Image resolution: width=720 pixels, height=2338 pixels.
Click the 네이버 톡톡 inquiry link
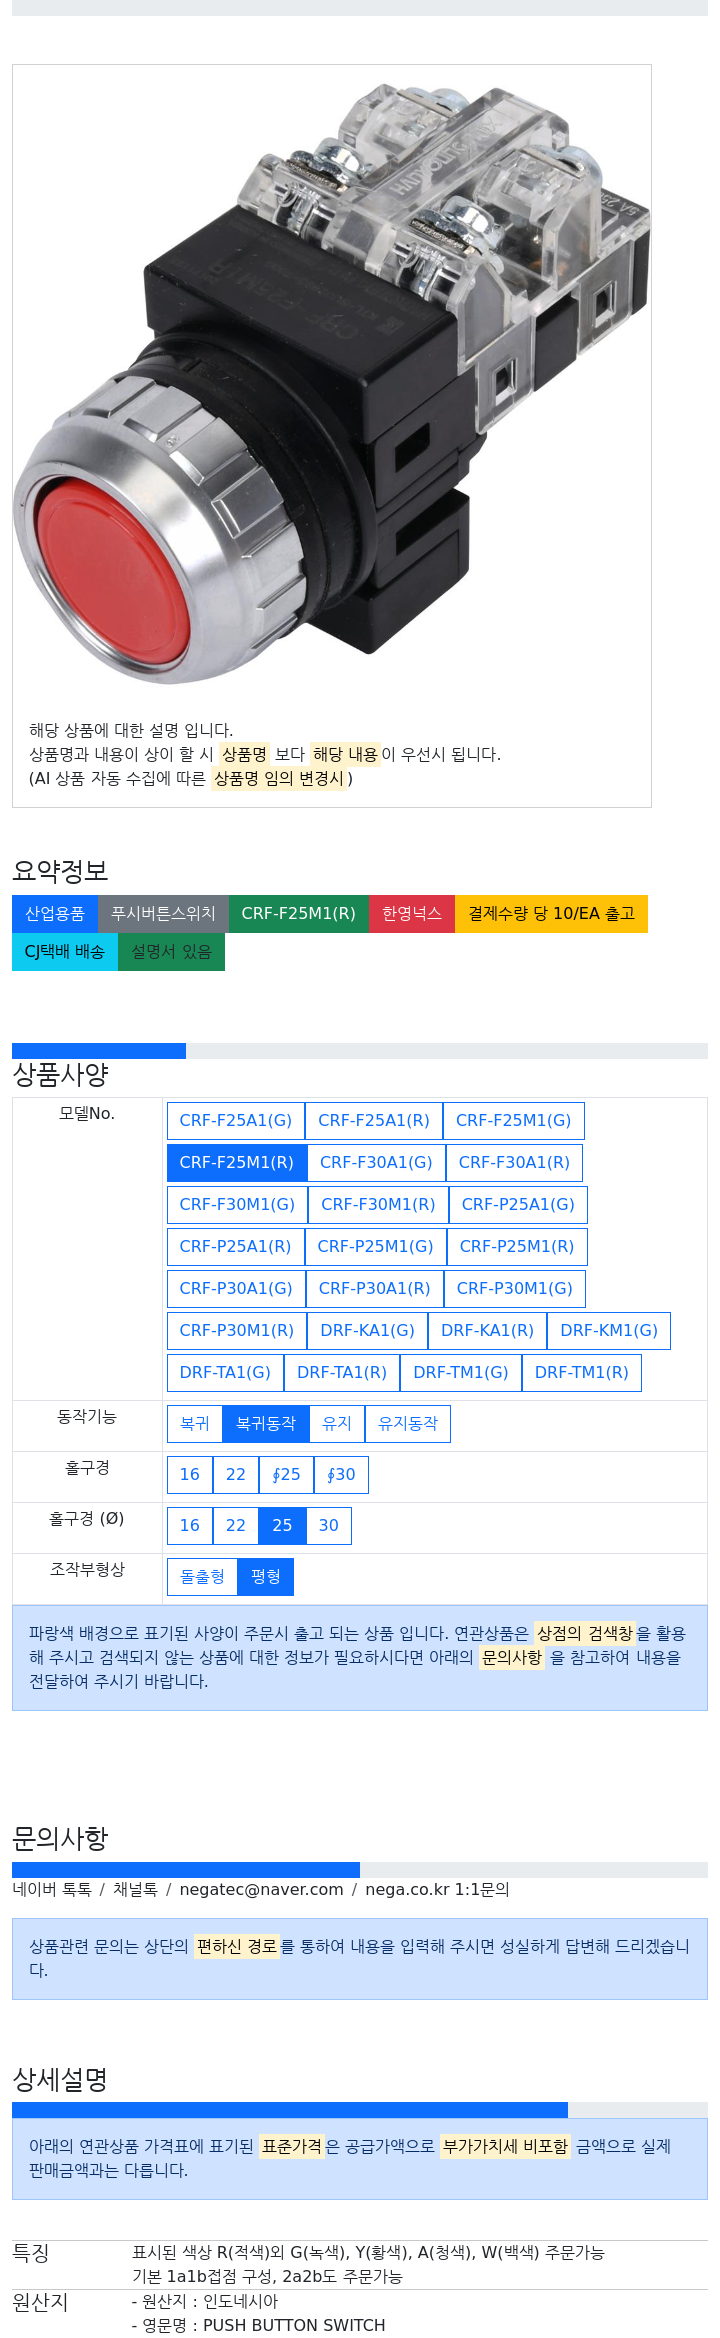click(x=52, y=1890)
